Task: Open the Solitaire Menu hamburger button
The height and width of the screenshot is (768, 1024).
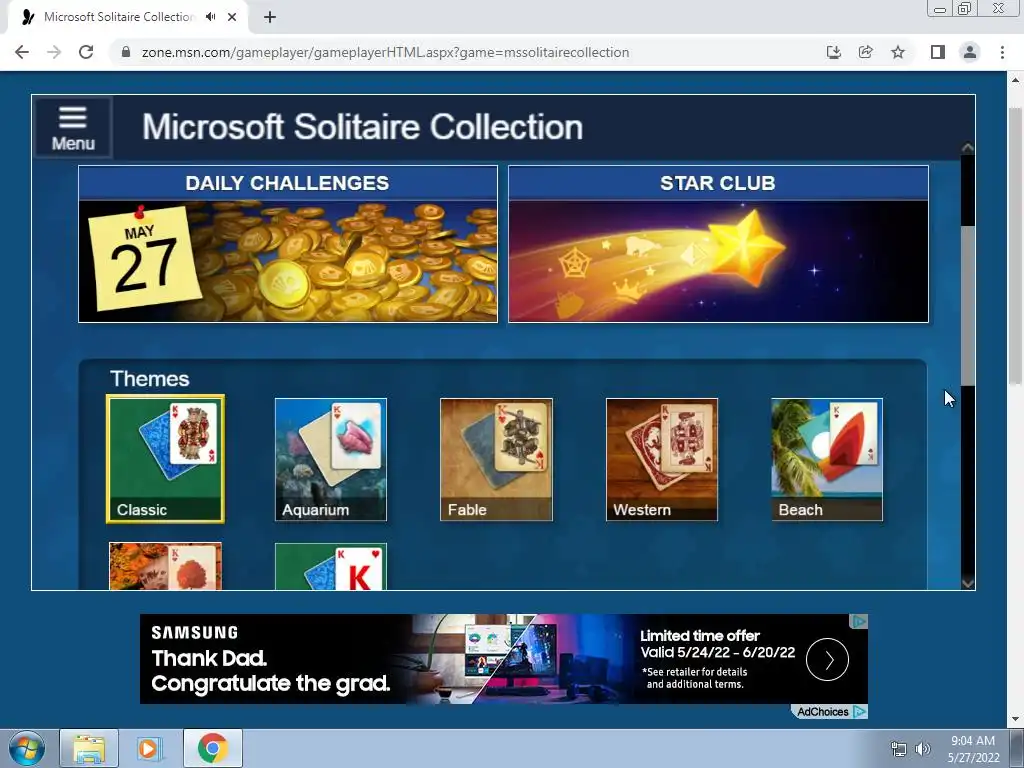Action: click(x=73, y=127)
